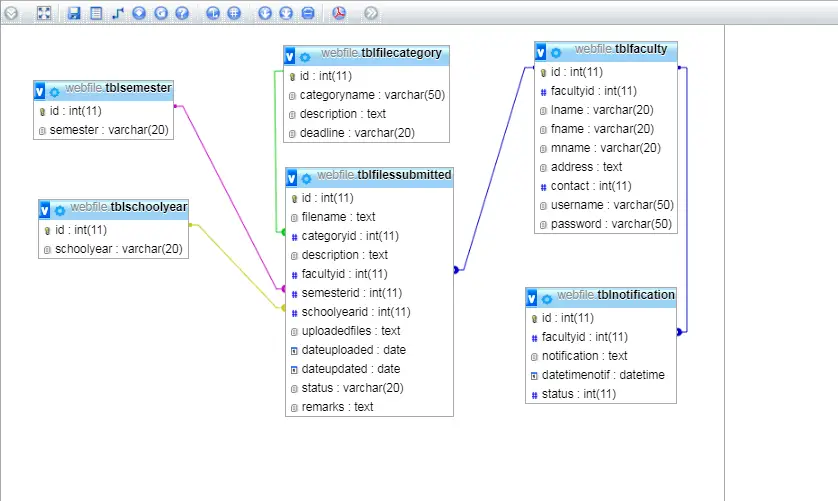The height and width of the screenshot is (501, 838).
Task: Click 'username : varchar(50)' column row
Action: (x=606, y=205)
